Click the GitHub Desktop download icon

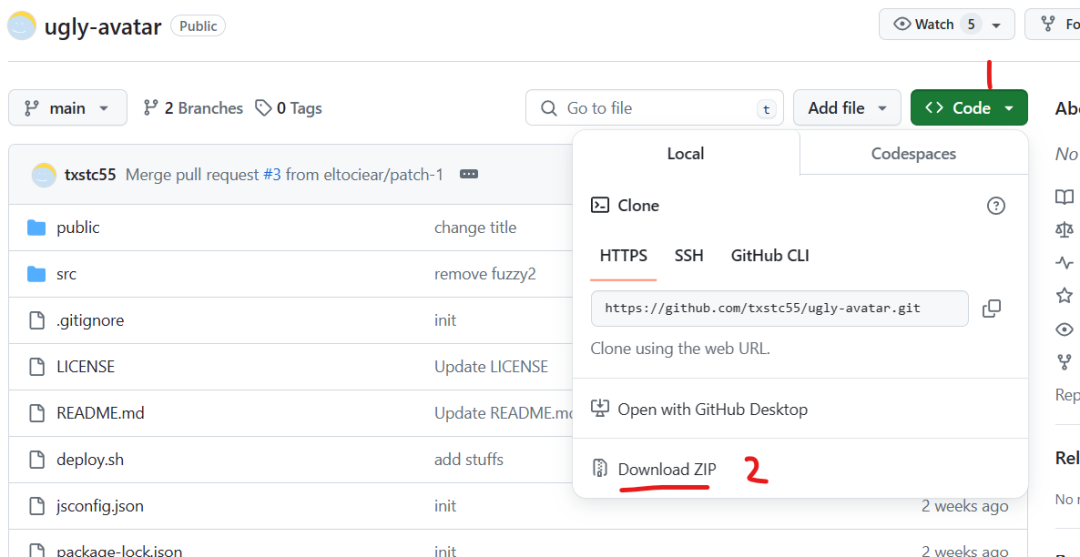tap(600, 408)
